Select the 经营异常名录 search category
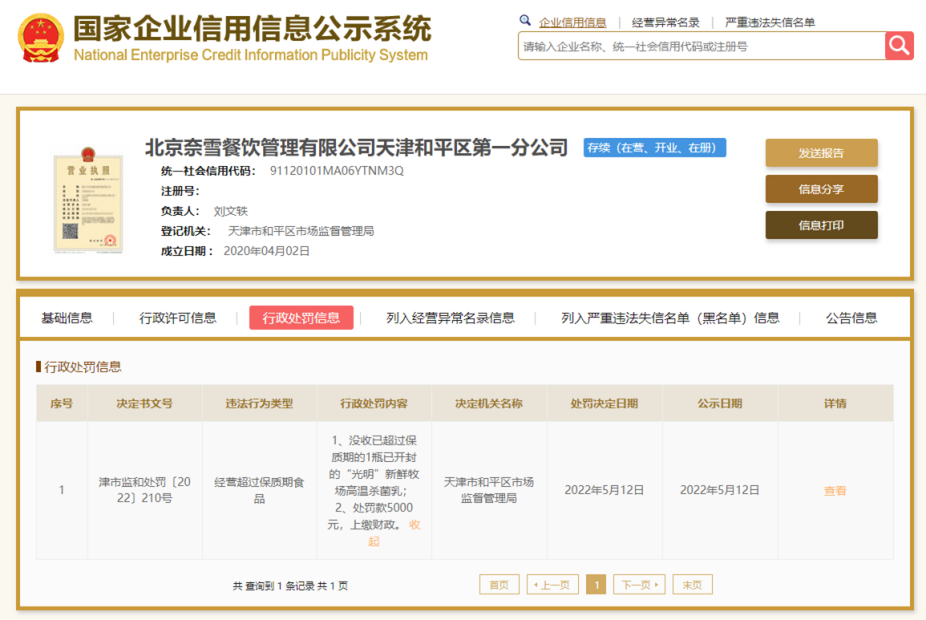This screenshot has width=926, height=620. tap(666, 22)
